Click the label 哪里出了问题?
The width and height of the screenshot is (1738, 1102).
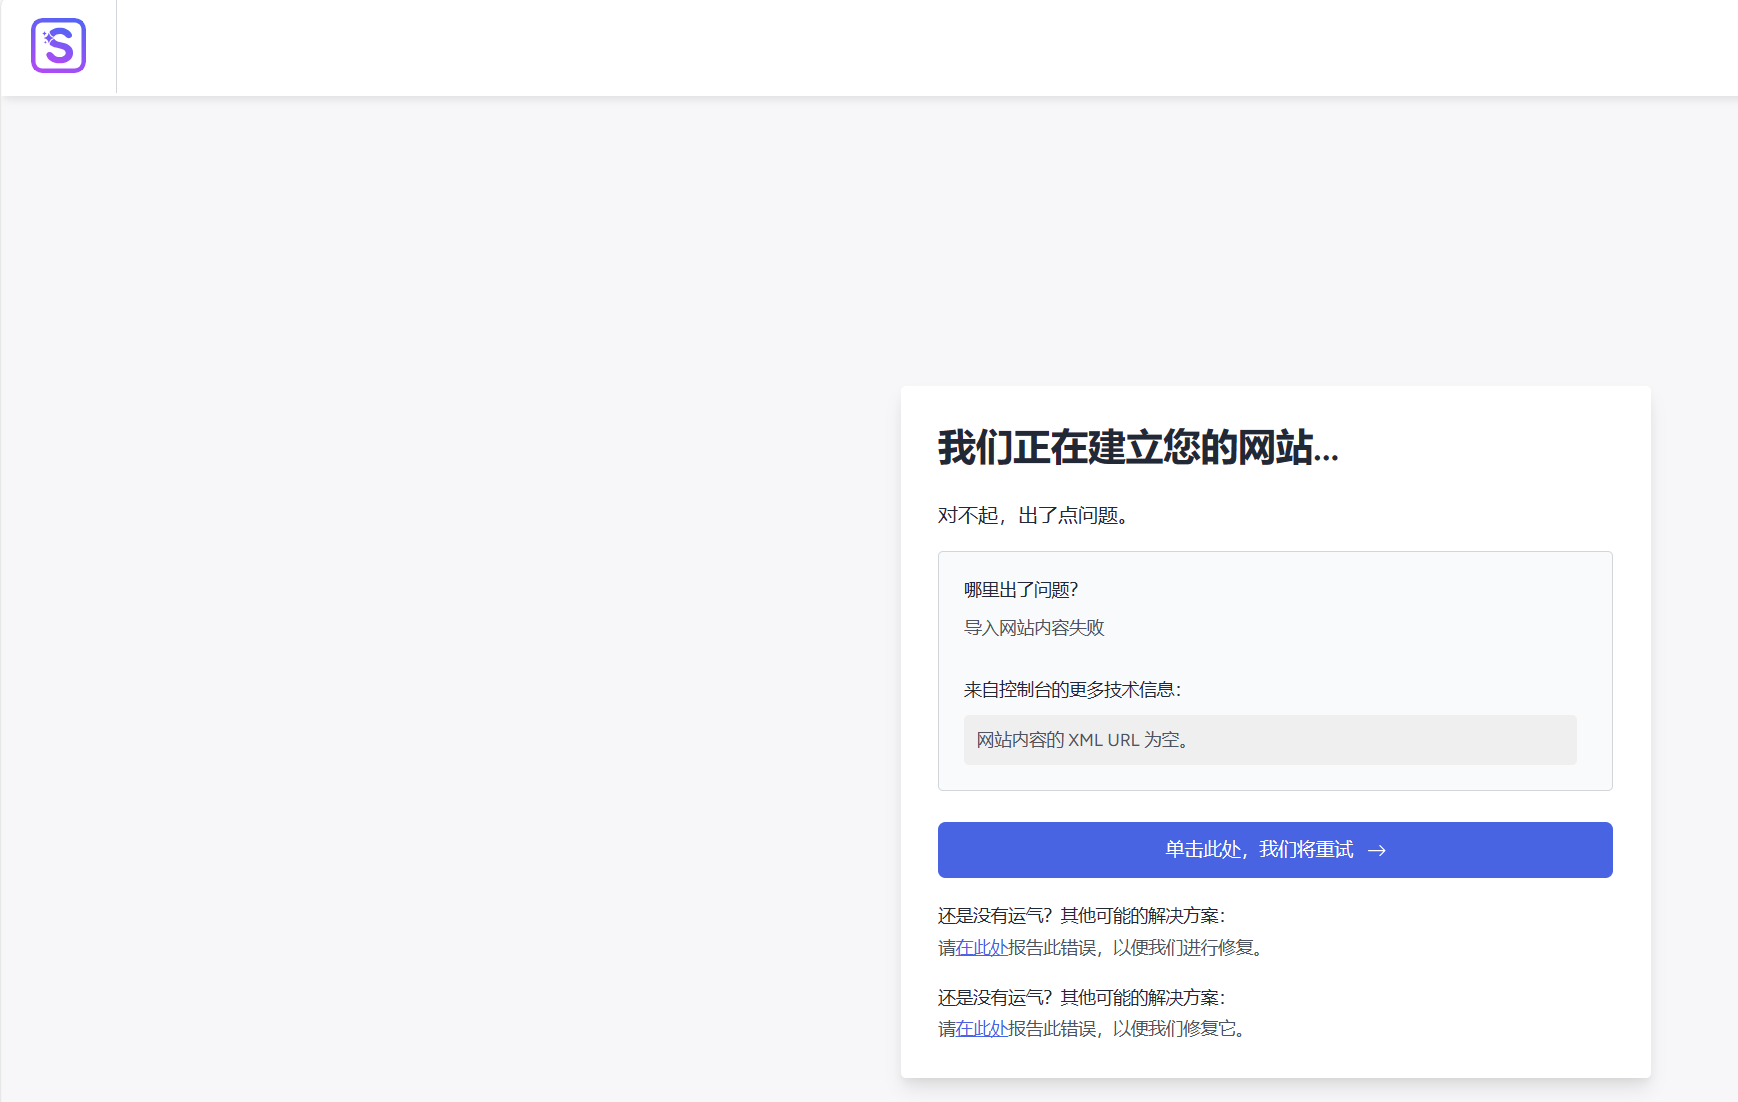pos(1021,590)
